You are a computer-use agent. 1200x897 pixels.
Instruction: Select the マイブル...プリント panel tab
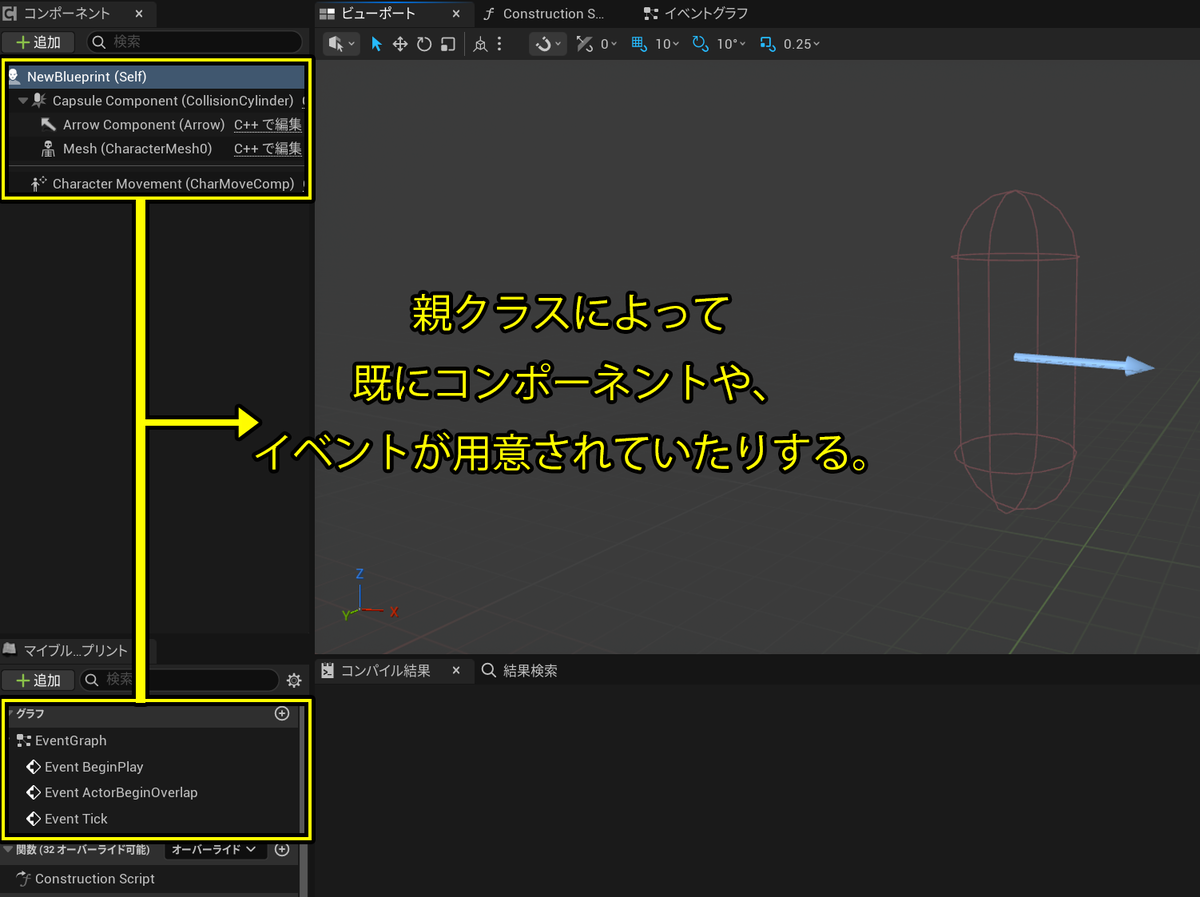pos(67,651)
